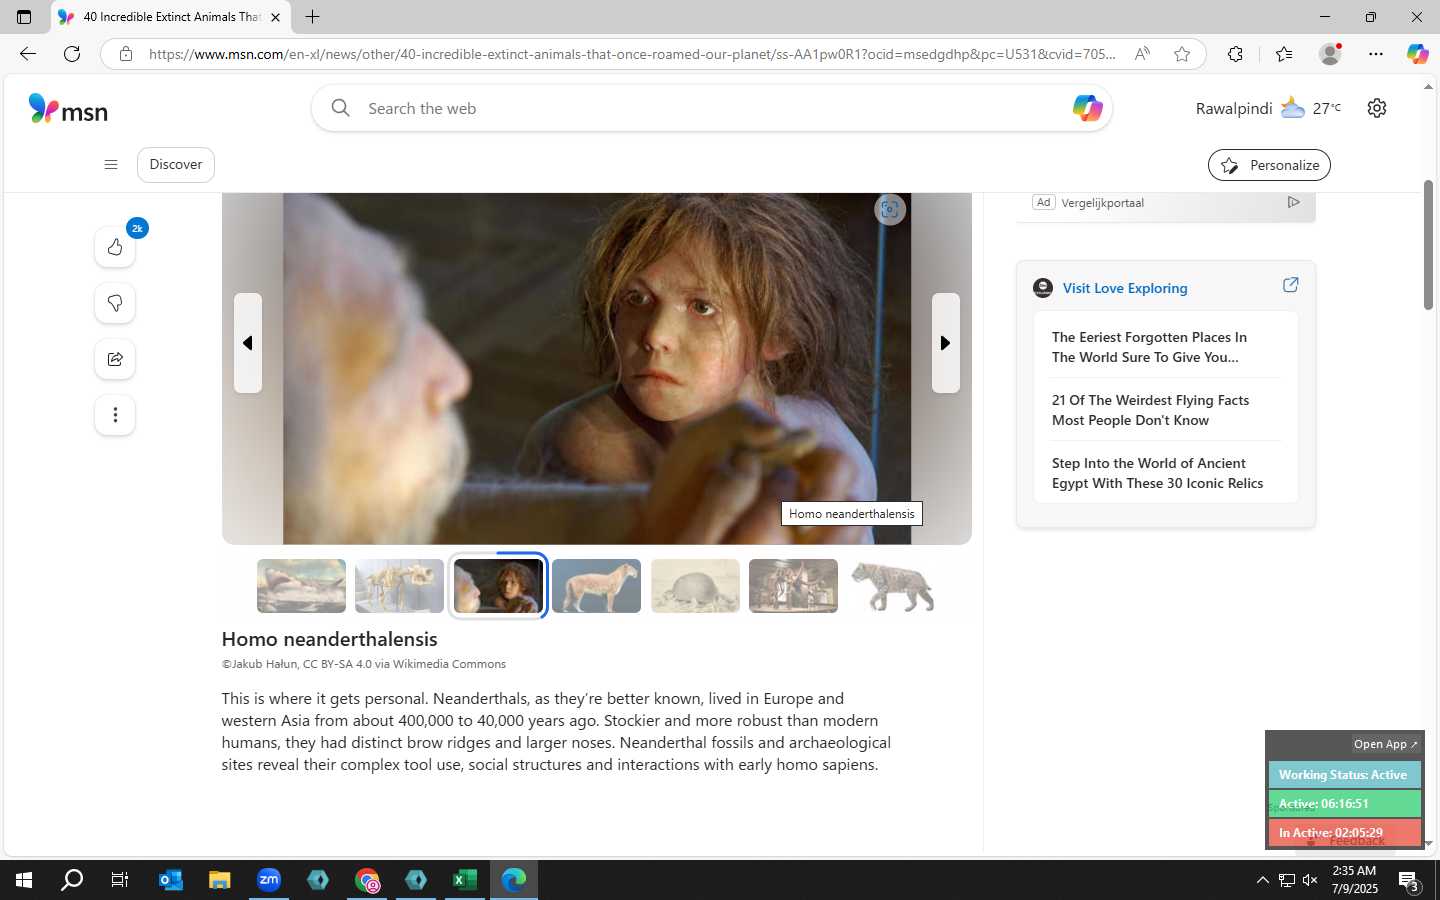
Task: Select the glyptodon shell thumbnail
Action: pos(695,586)
